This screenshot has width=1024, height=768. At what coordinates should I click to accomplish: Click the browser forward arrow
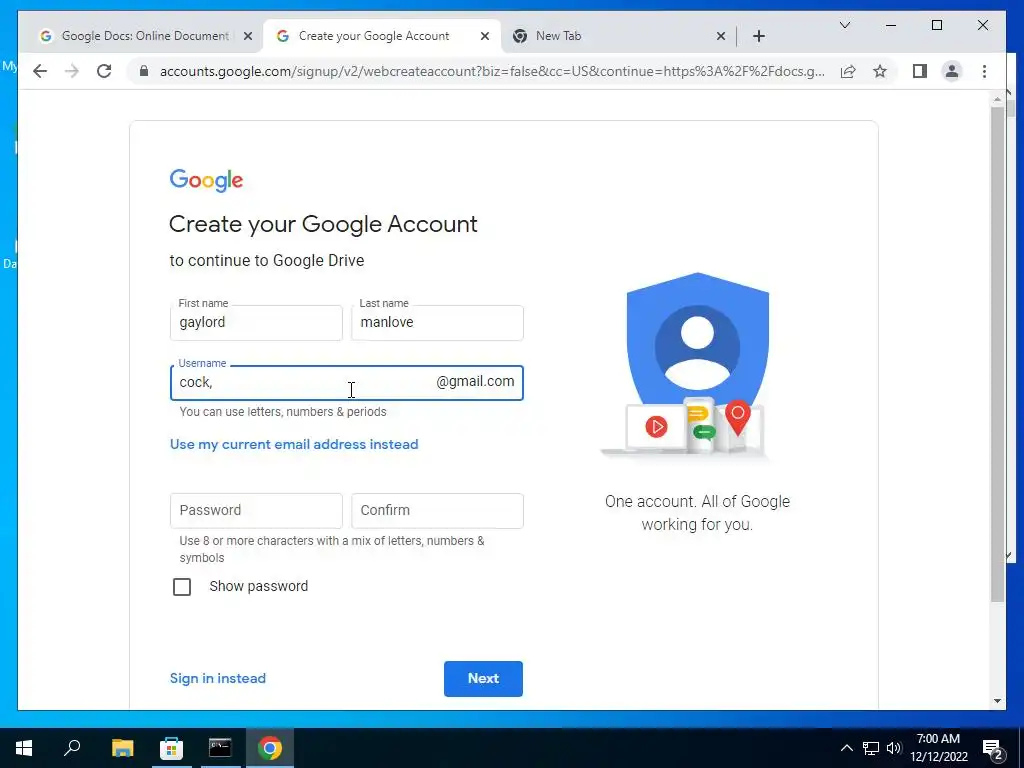pos(72,71)
